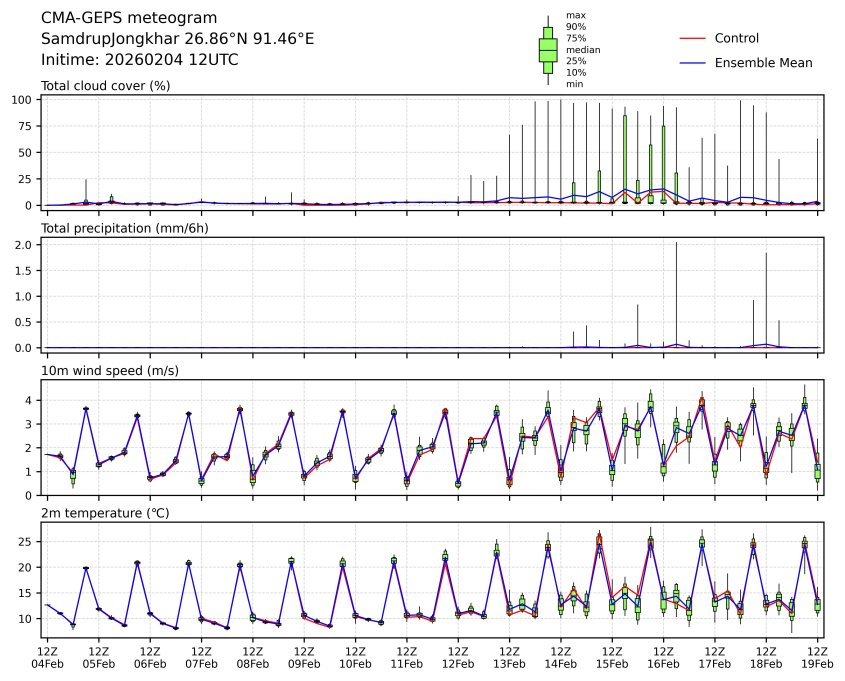Select the "Total cloud cover (%)" panel title
The height and width of the screenshot is (681, 845).
coord(105,86)
